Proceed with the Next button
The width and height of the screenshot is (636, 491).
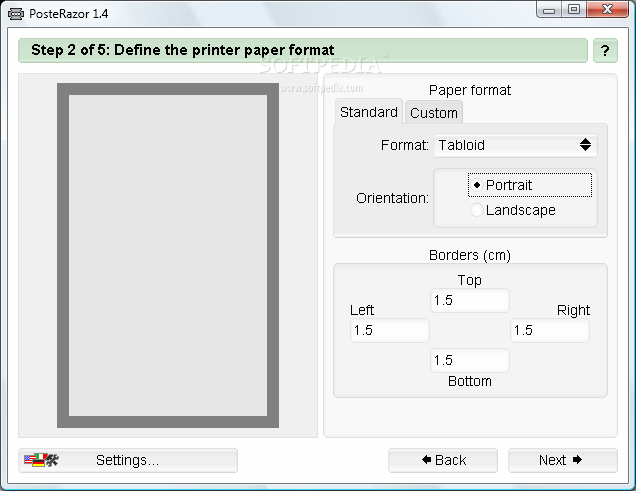click(x=563, y=460)
